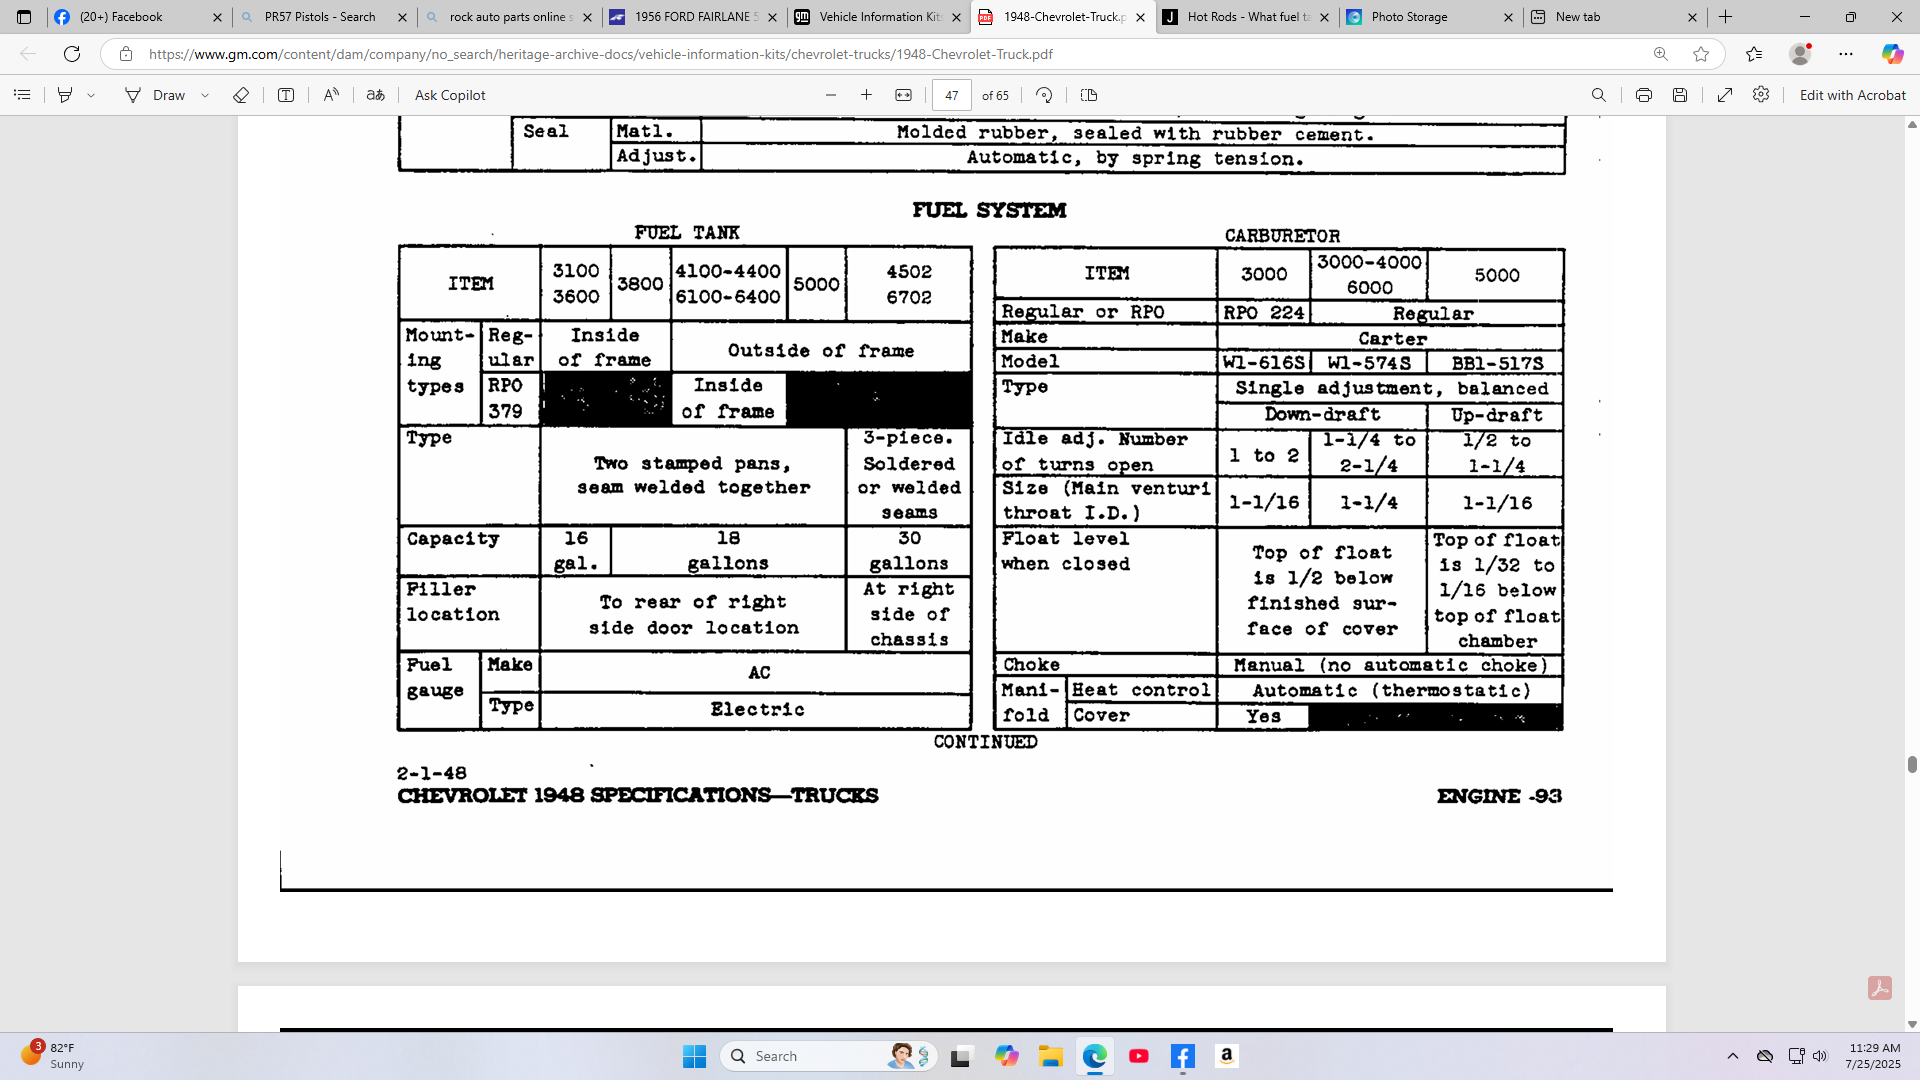The height and width of the screenshot is (1080, 1920).
Task: Open Find in PDF search icon
Action: 1599,95
